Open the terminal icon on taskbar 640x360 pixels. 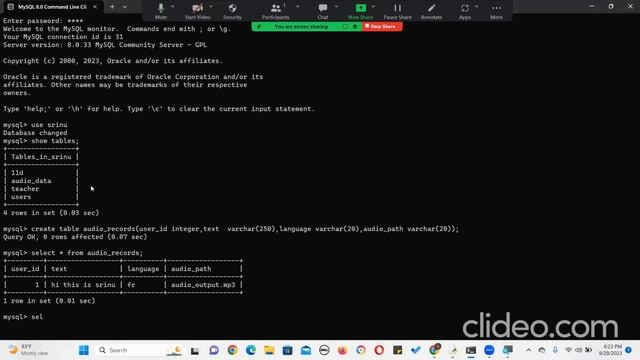pyautogui.click(x=471, y=350)
